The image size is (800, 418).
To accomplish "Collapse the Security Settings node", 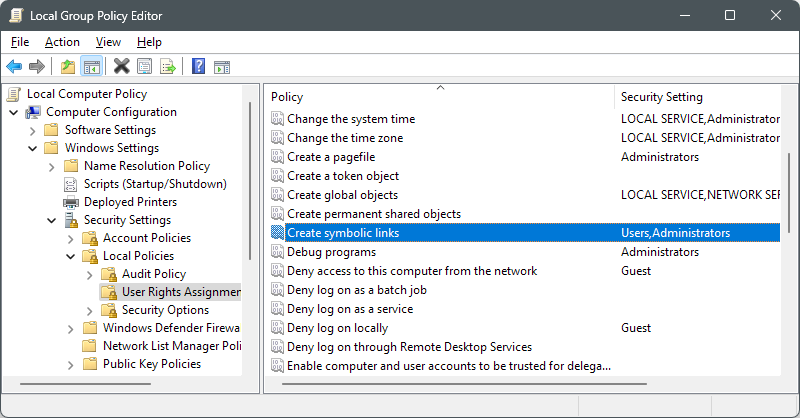I will point(52,220).
